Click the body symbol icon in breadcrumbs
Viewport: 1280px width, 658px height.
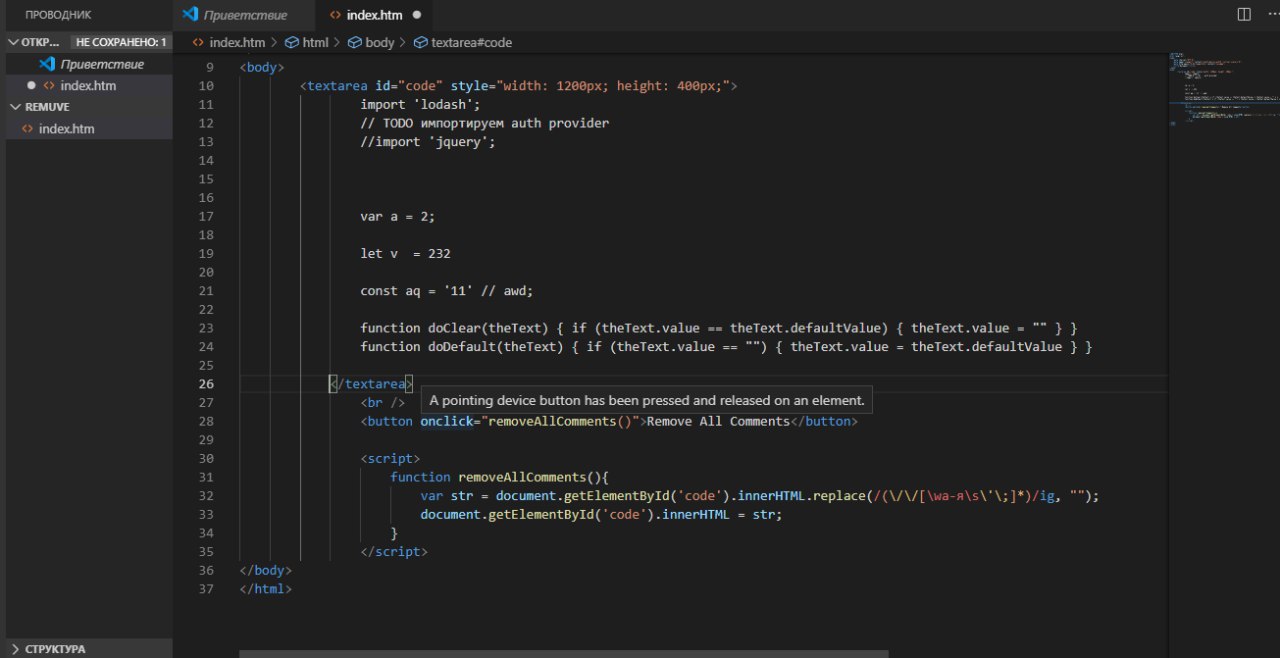pos(355,43)
